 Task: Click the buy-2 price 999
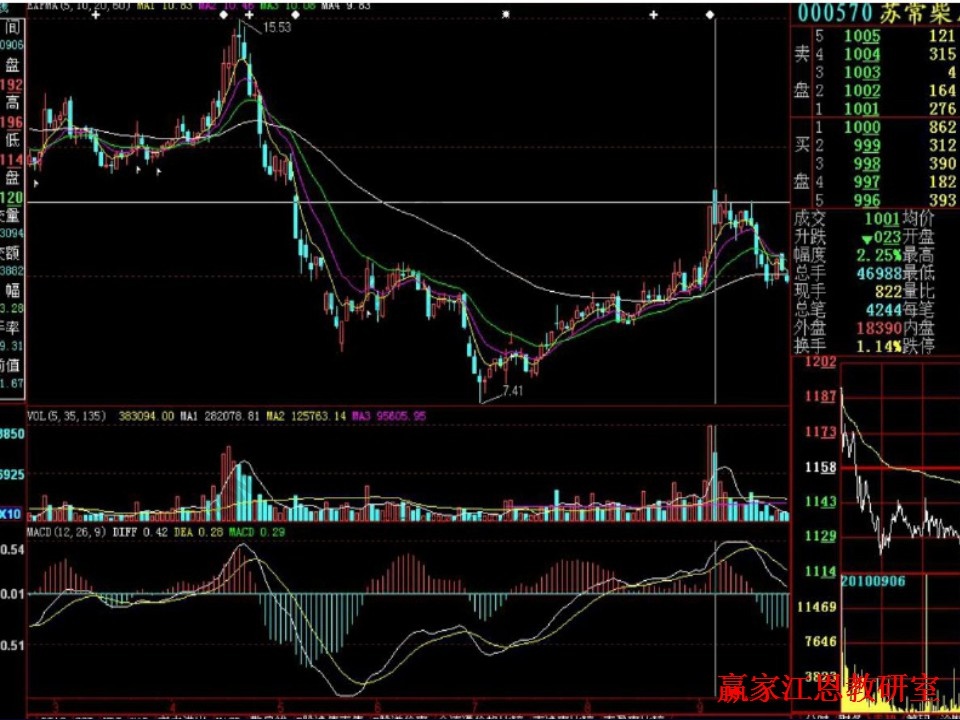pos(868,145)
